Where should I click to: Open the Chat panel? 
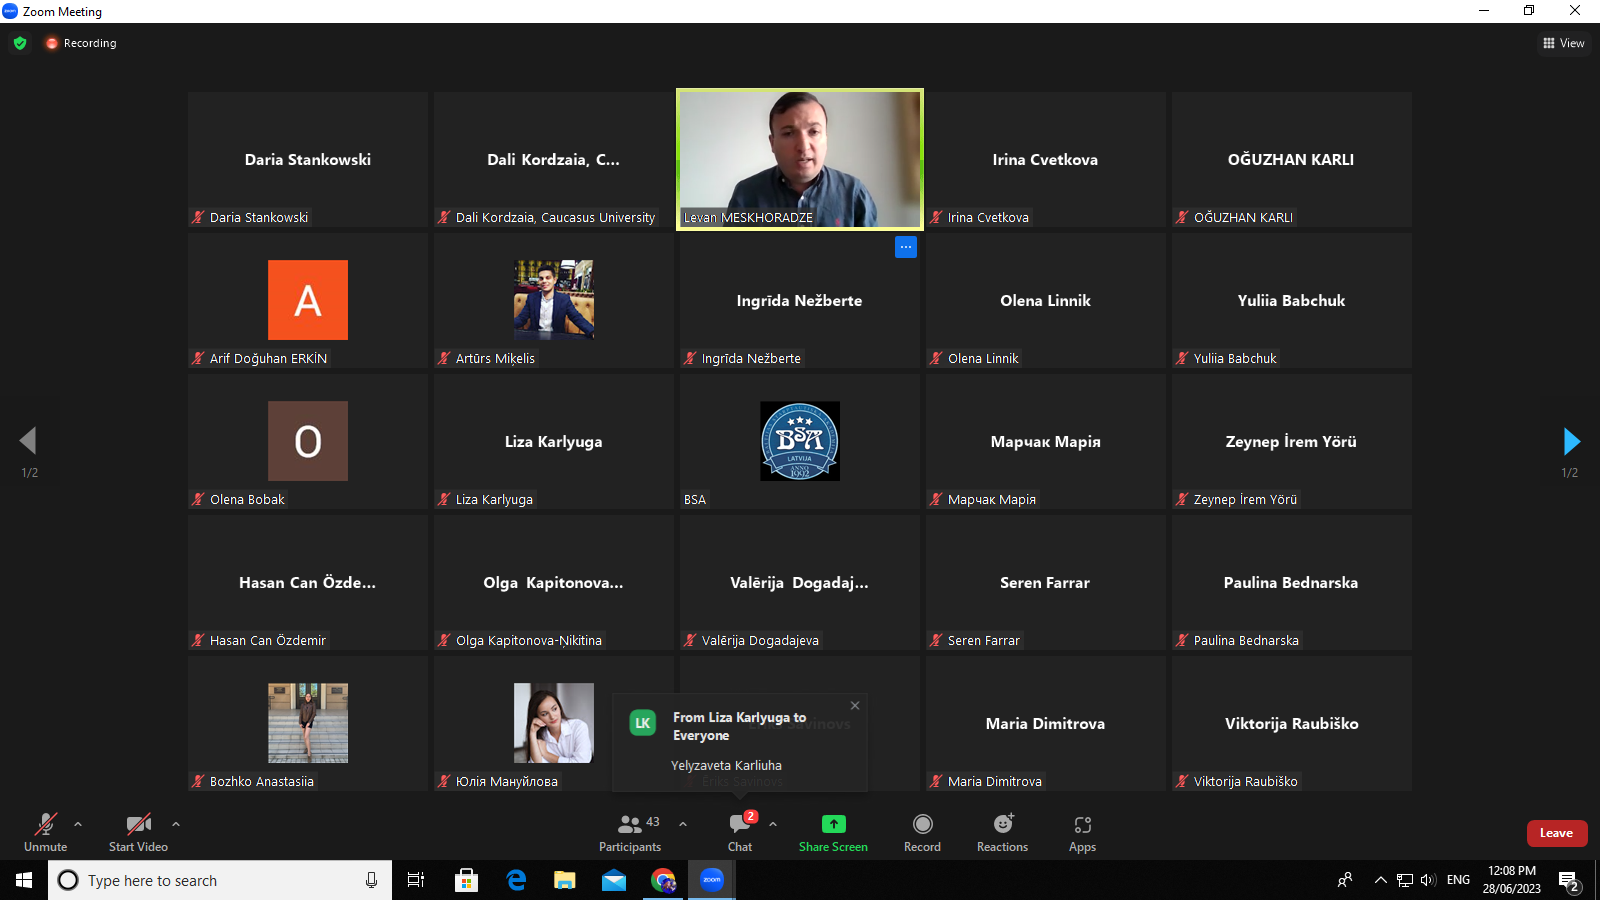(x=740, y=832)
